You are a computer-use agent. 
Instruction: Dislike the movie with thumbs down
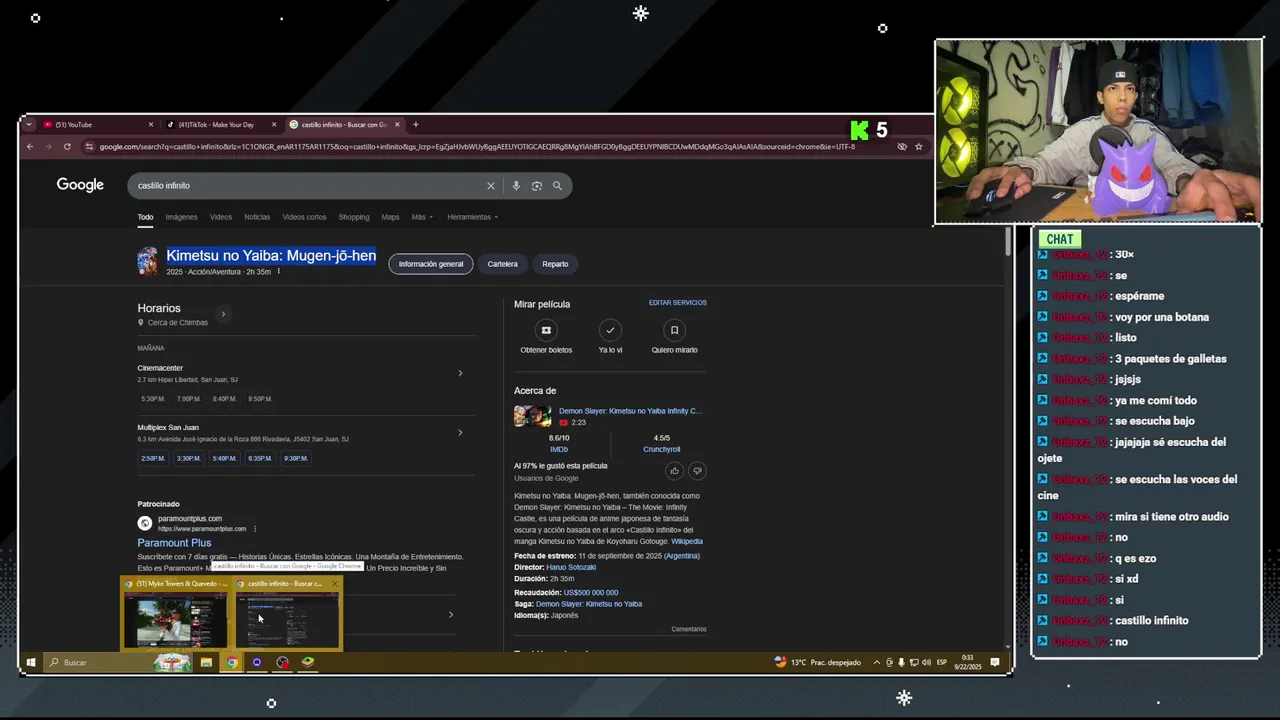(697, 470)
